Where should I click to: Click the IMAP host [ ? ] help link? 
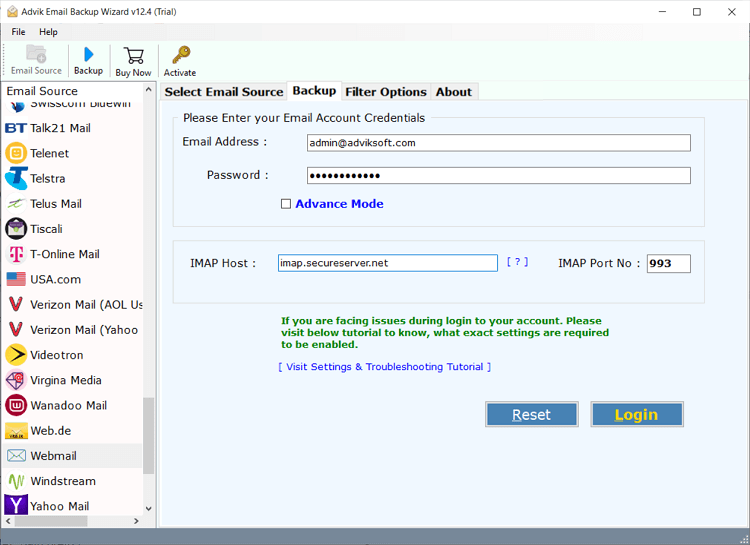pyautogui.click(x=518, y=262)
